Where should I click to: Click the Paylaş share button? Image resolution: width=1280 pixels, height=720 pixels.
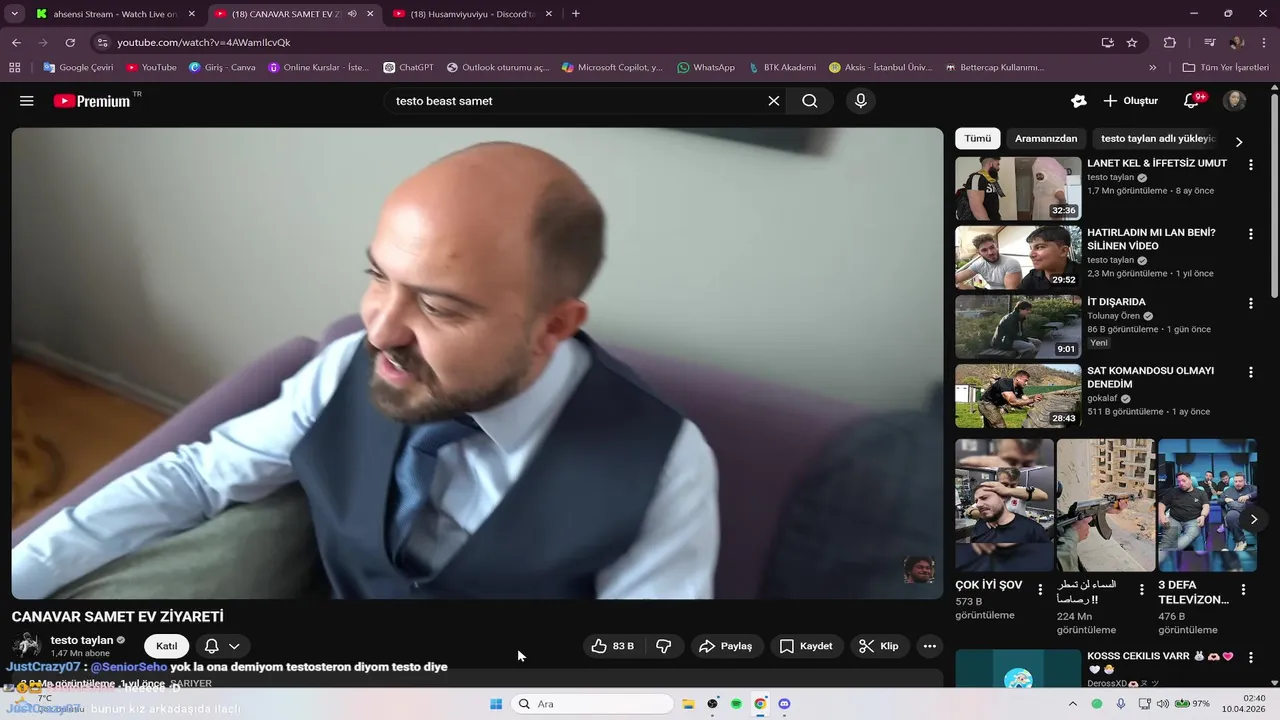(x=726, y=646)
